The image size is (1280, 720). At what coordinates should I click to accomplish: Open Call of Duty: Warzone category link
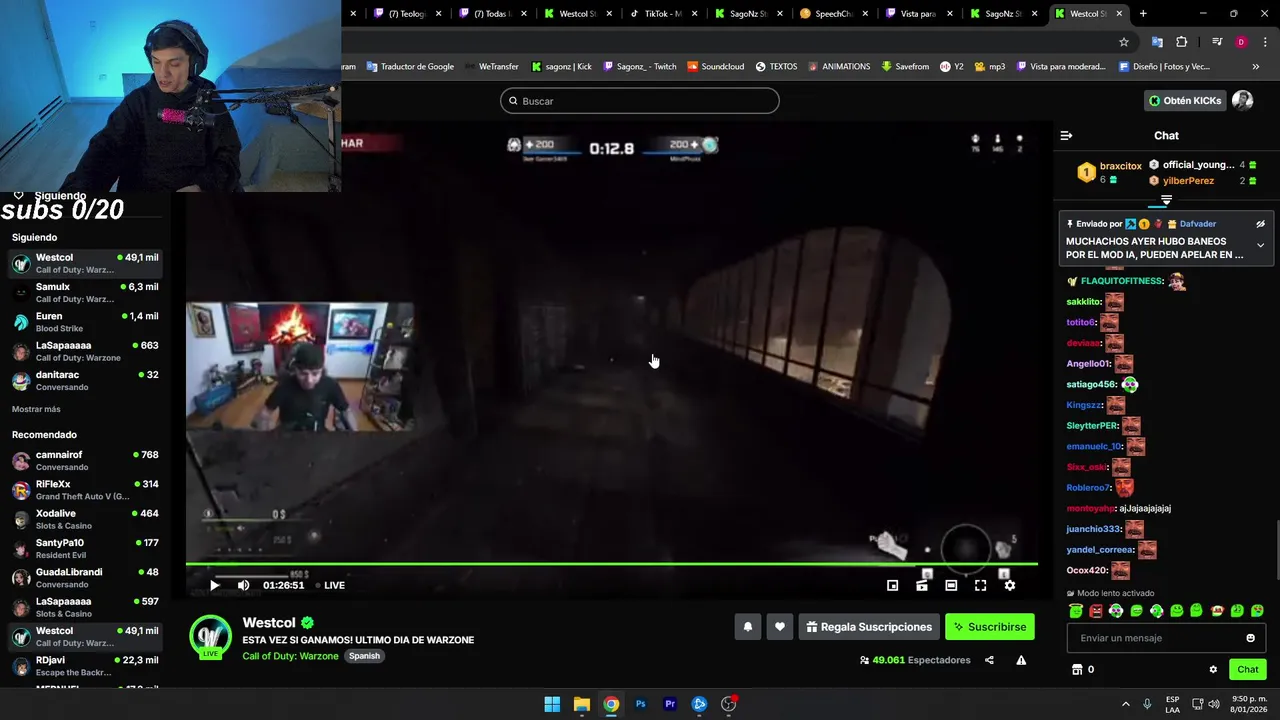pyautogui.click(x=290, y=656)
